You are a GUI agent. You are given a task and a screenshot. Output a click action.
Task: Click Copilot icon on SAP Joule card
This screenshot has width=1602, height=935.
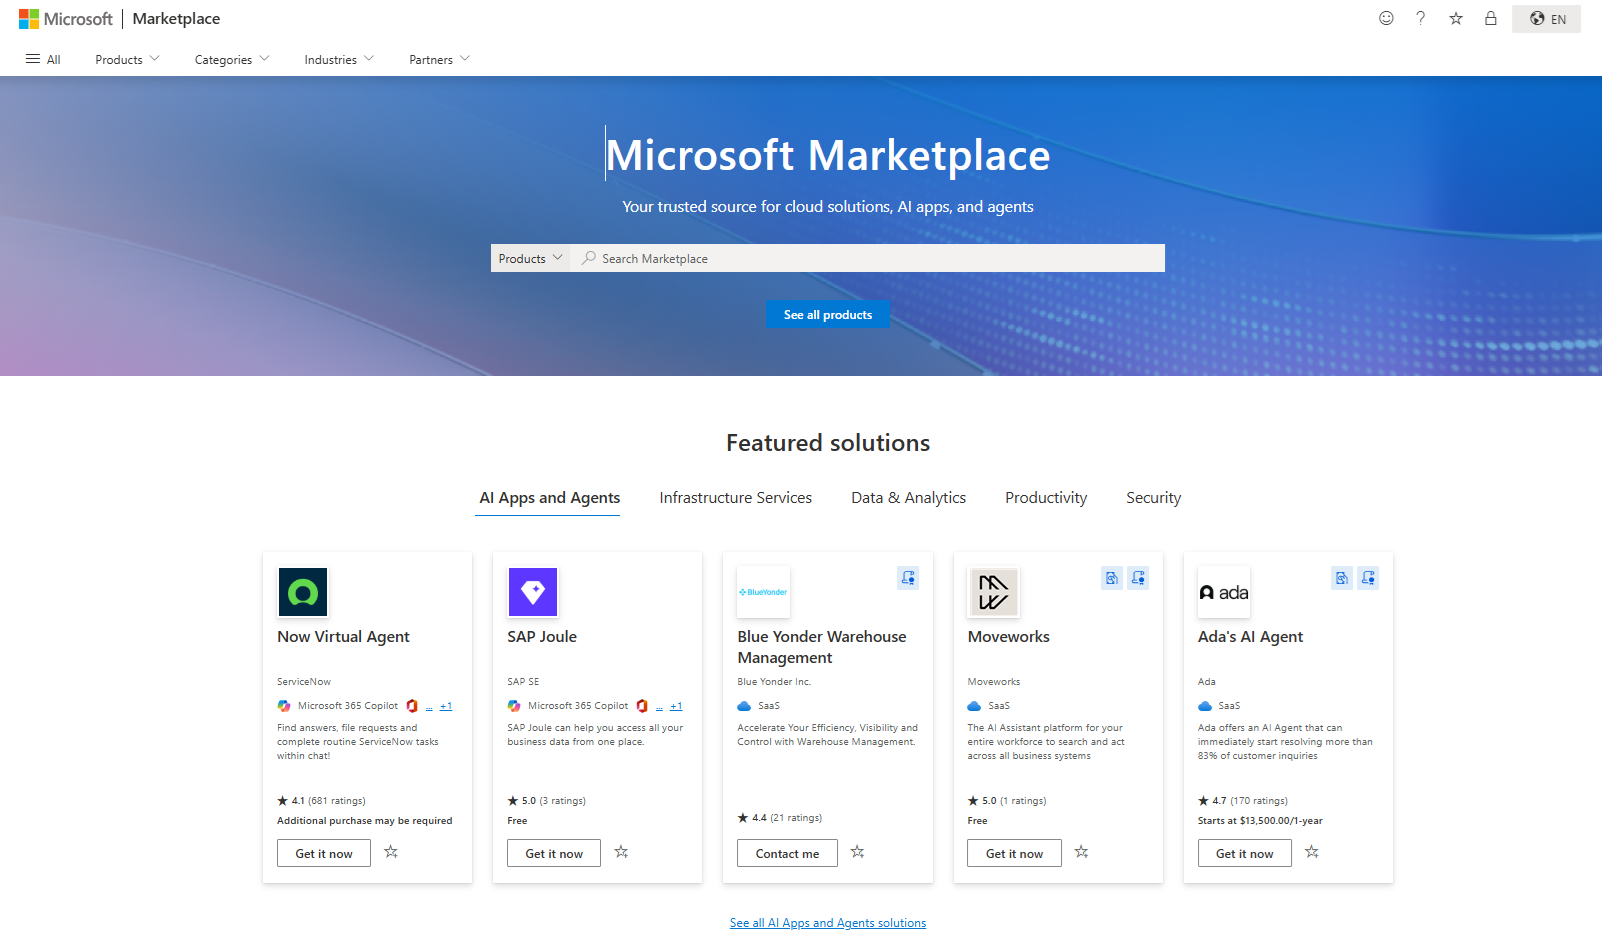[514, 706]
